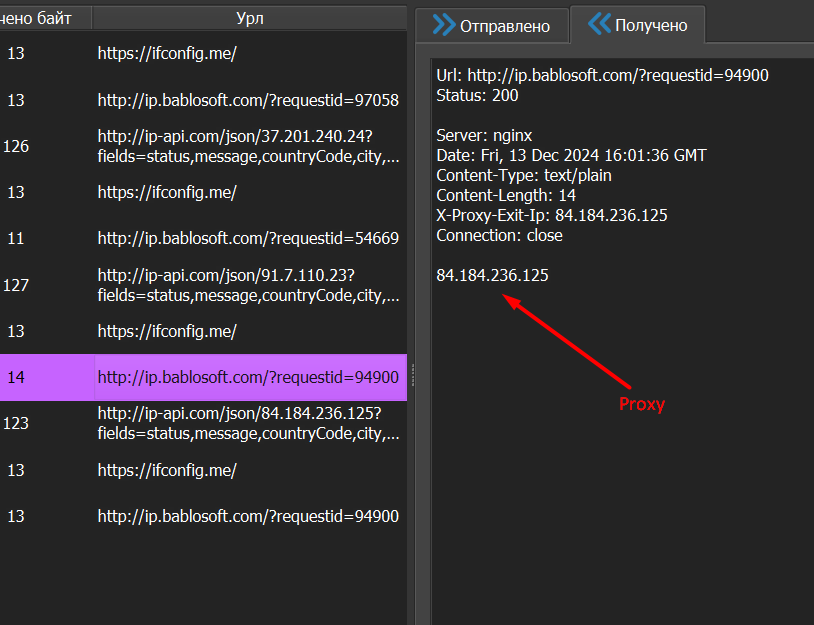
Task: Select topmost ifconfig.me row in list
Action: coord(167,54)
